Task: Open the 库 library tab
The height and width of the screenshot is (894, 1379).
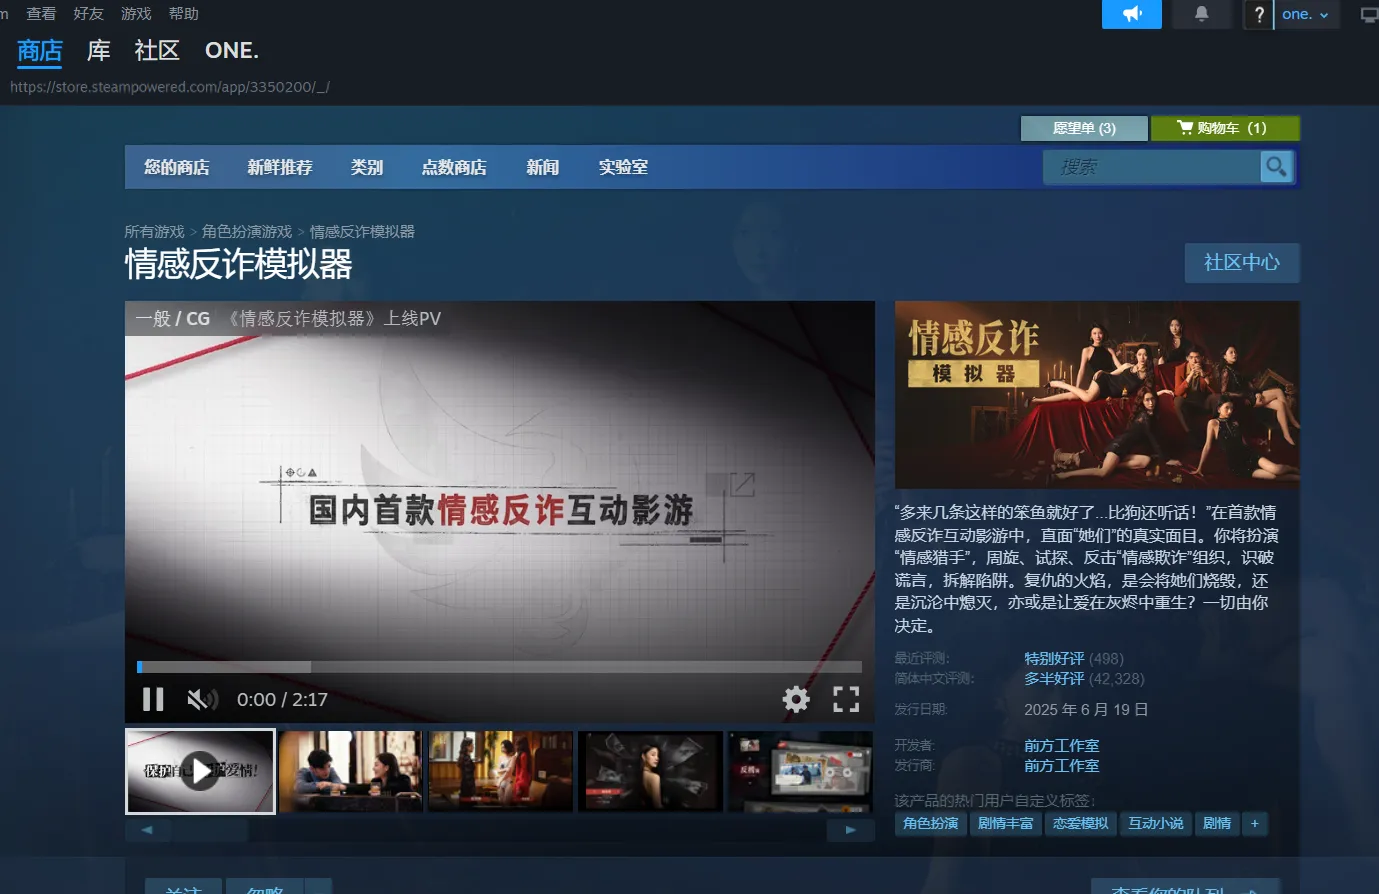Action: pyautogui.click(x=98, y=50)
